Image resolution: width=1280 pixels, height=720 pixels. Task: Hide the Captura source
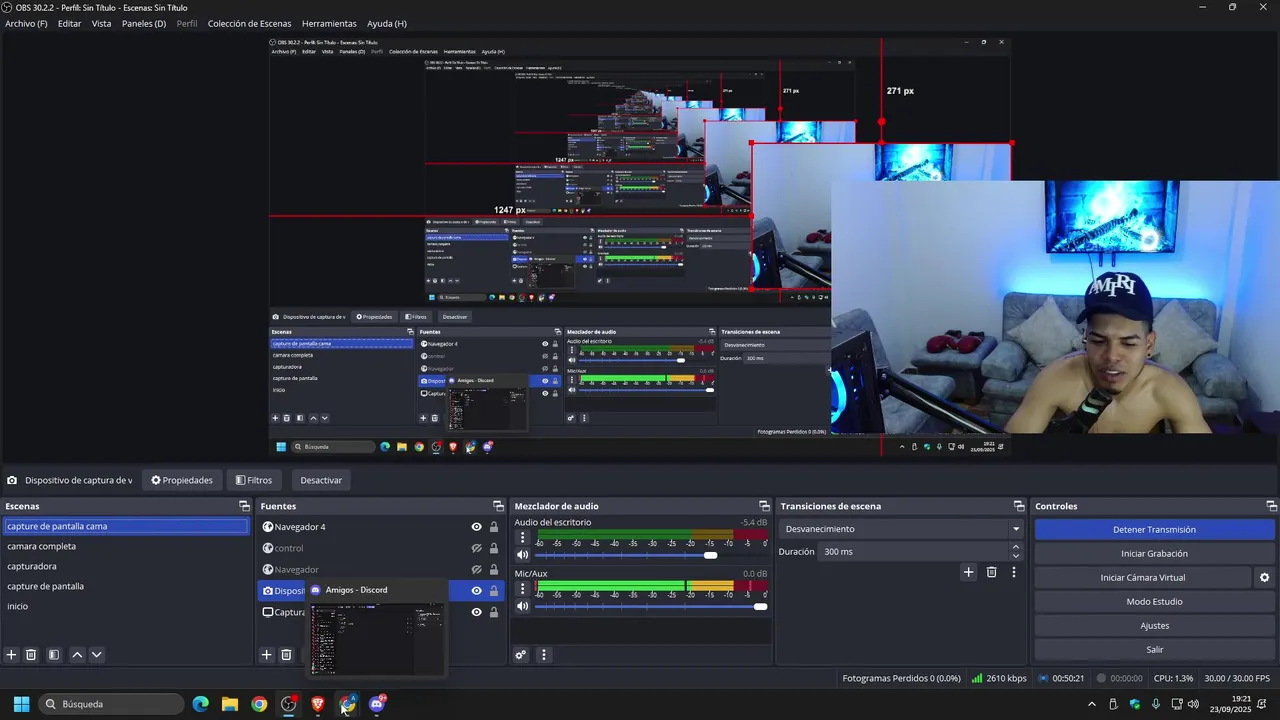(x=476, y=612)
